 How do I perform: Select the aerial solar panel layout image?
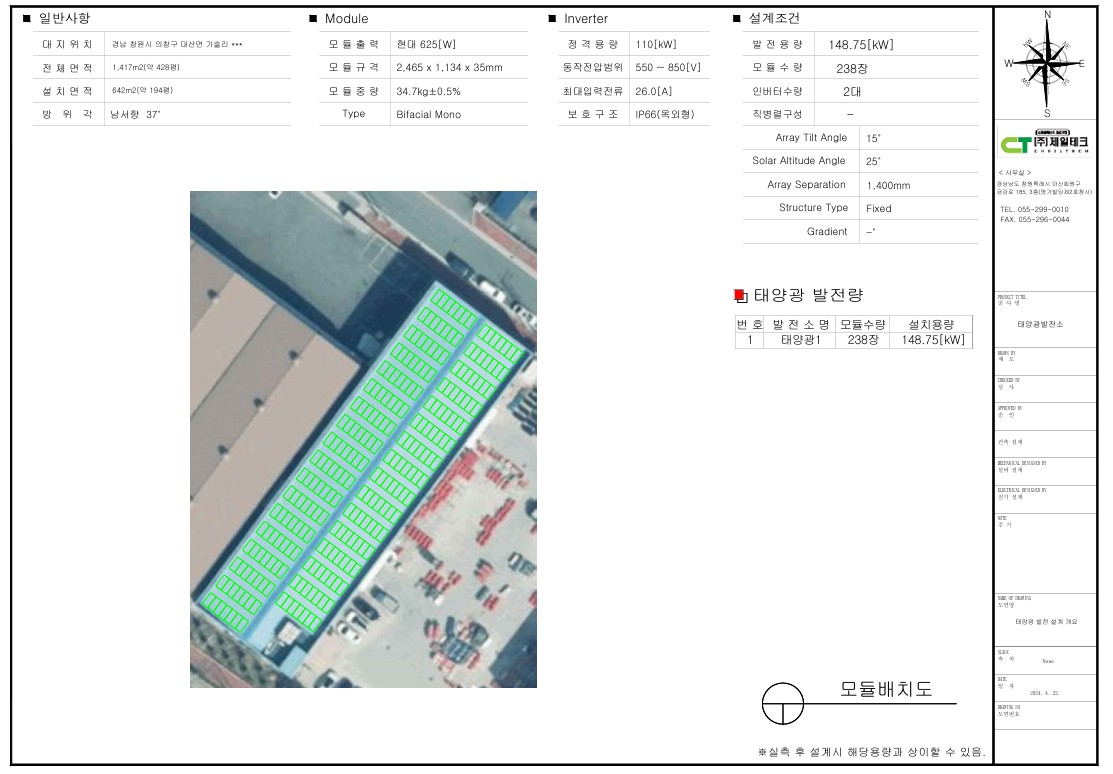(x=363, y=439)
